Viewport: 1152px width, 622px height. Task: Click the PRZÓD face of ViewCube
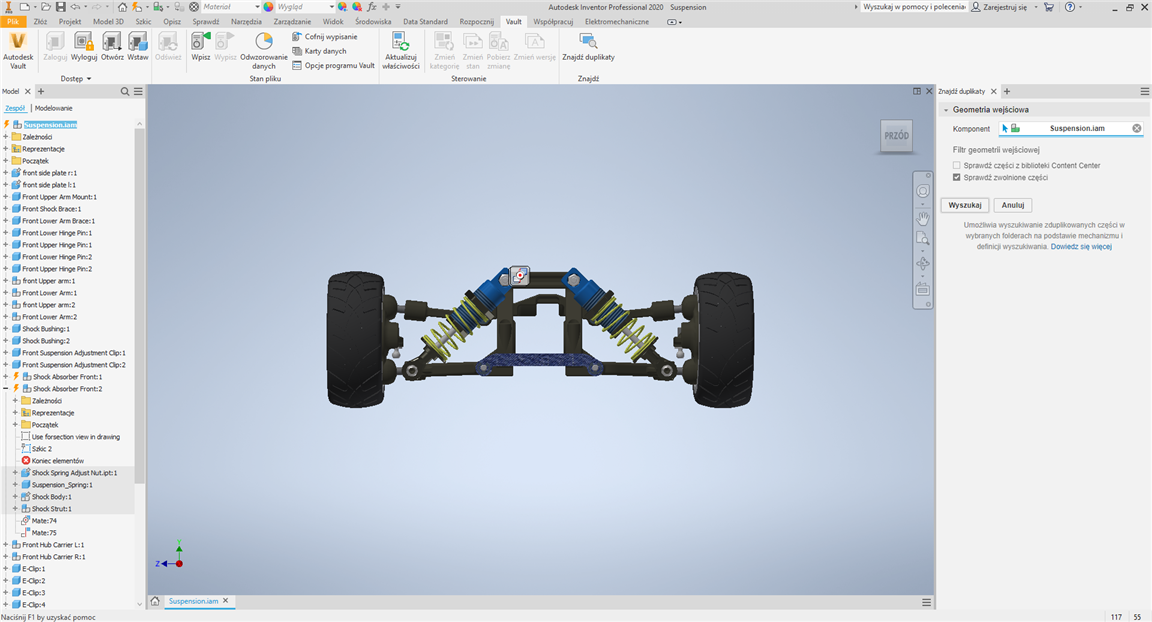point(896,136)
